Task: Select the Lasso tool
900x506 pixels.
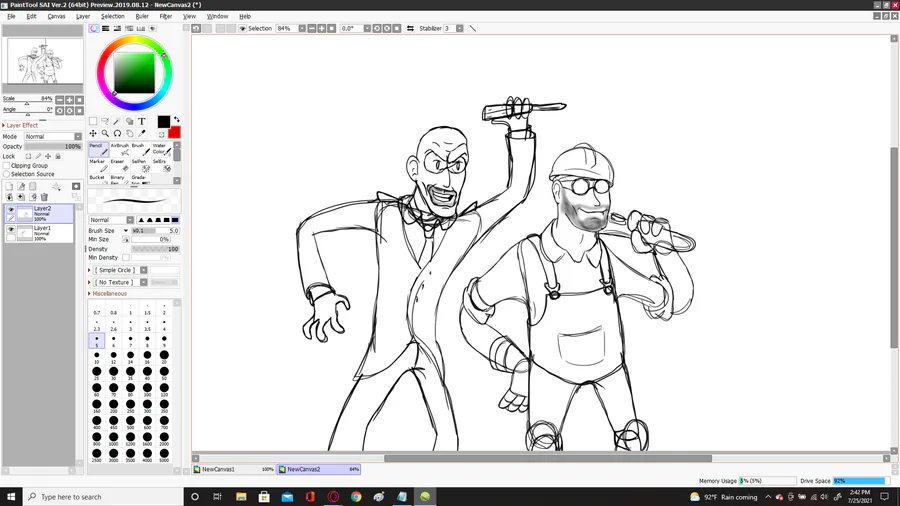Action: 105,121
